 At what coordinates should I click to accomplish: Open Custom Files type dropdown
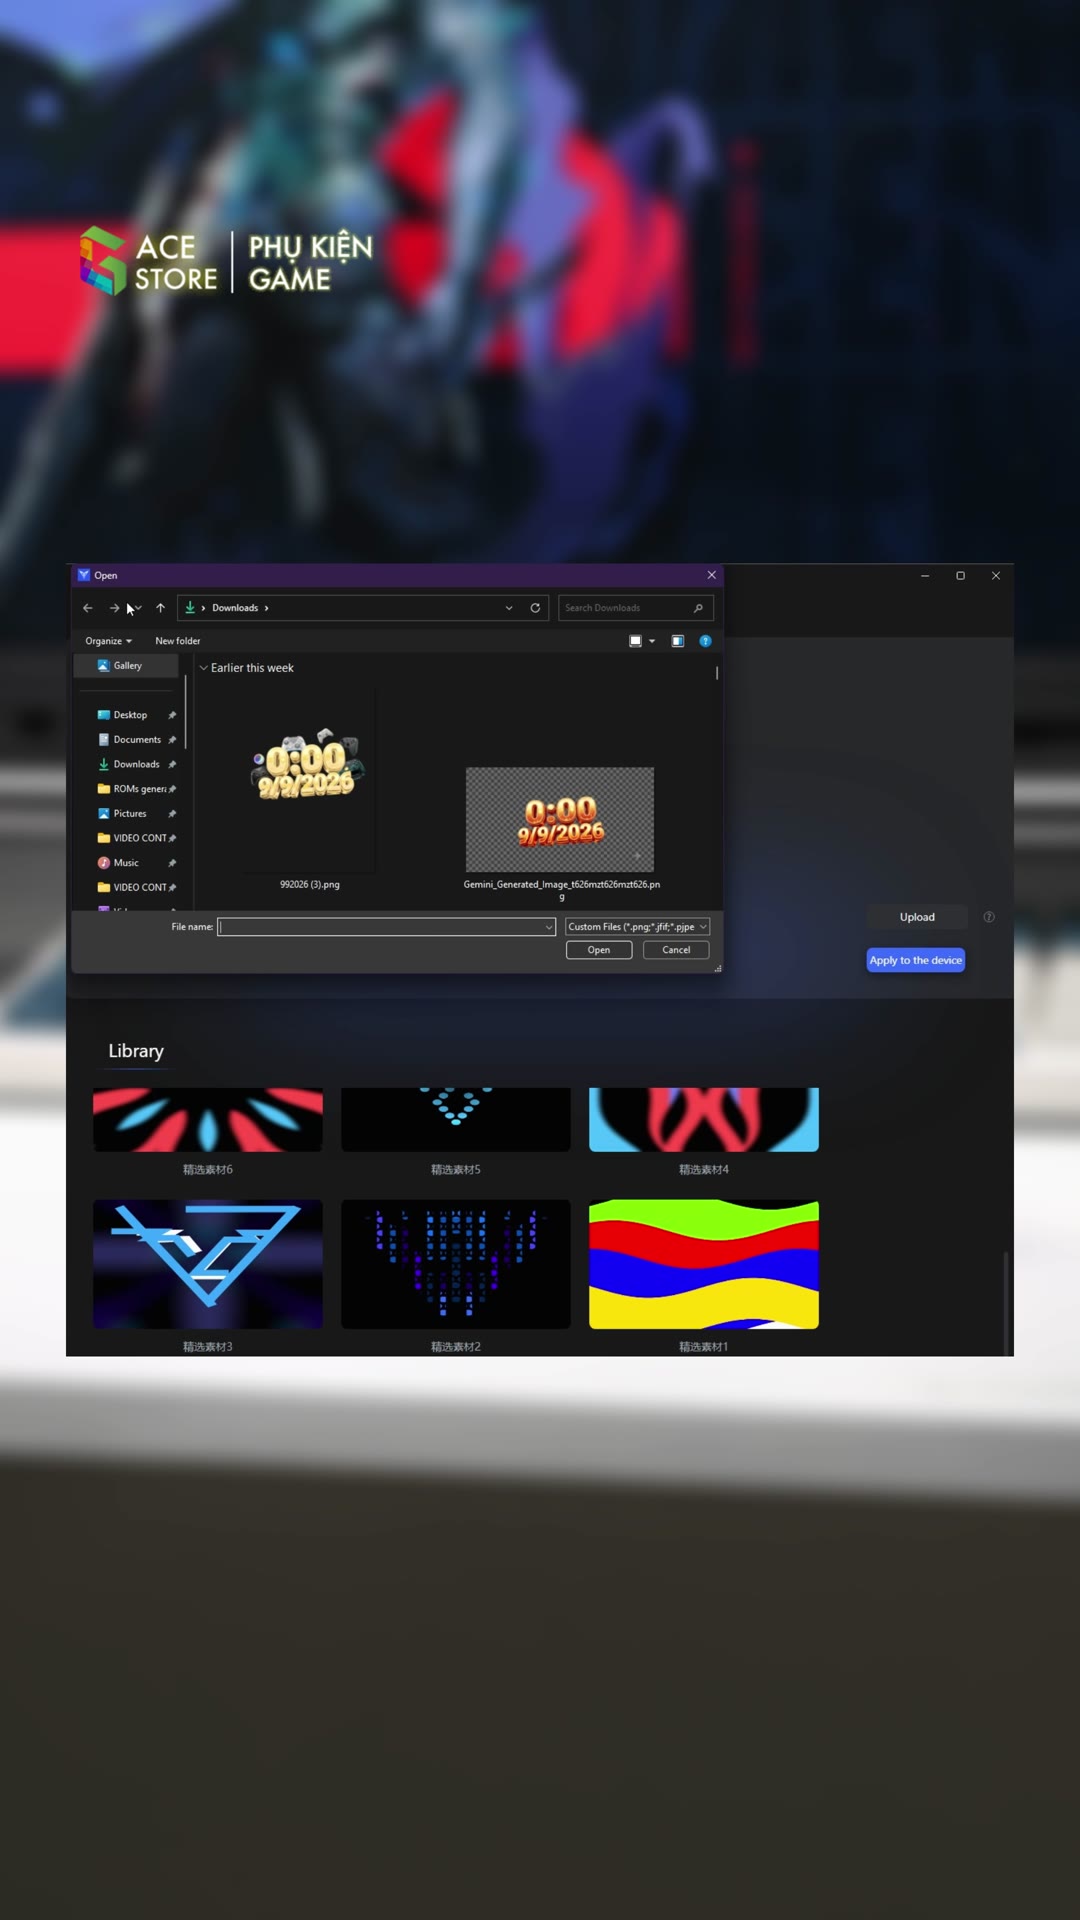637,927
